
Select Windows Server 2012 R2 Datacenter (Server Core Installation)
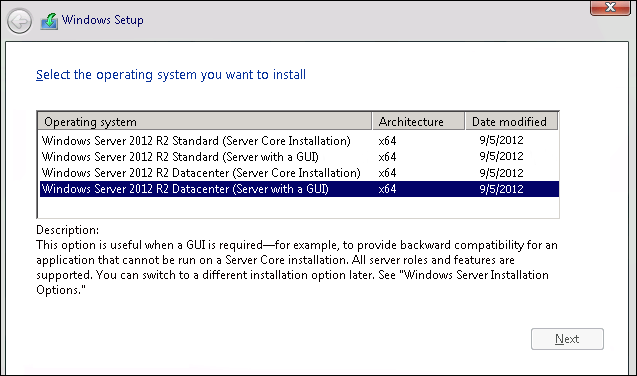click(x=299, y=173)
